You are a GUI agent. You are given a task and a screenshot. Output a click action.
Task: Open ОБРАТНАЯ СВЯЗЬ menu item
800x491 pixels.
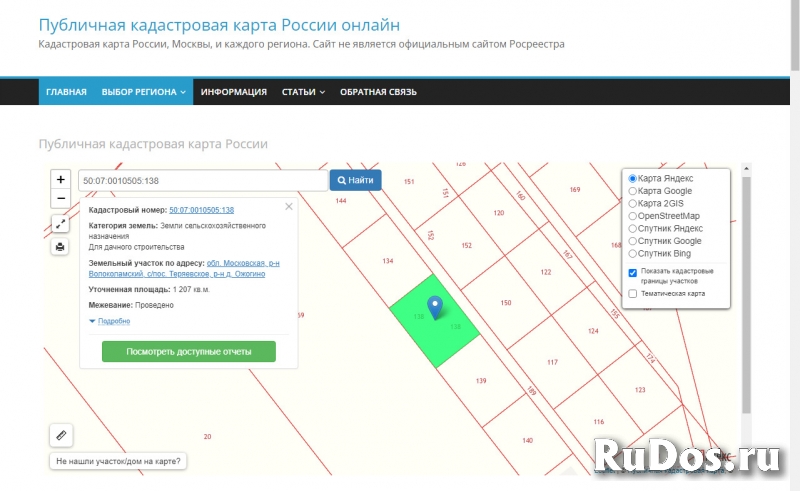tap(378, 92)
